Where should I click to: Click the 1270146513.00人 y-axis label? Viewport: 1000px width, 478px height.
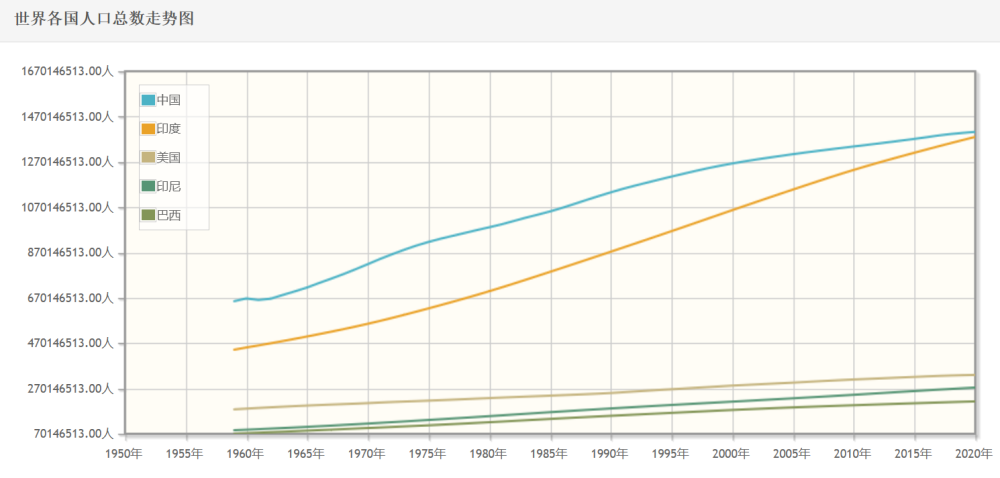click(x=67, y=162)
